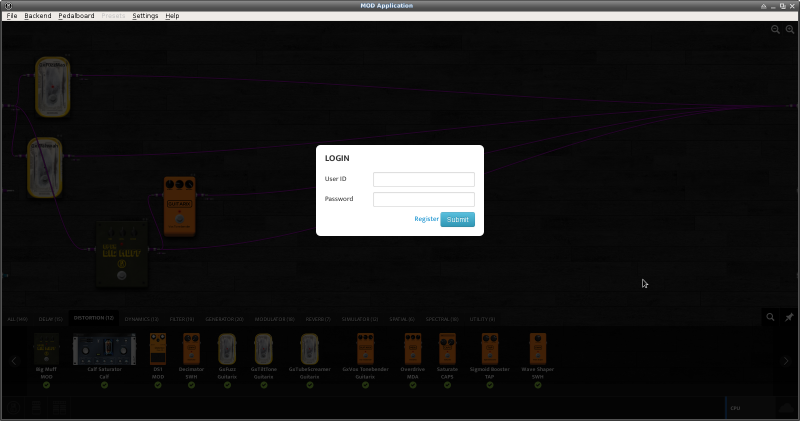800x421 pixels.
Task: Switch to the SIMULATOR (12) plugin tab
Action: click(x=360, y=319)
